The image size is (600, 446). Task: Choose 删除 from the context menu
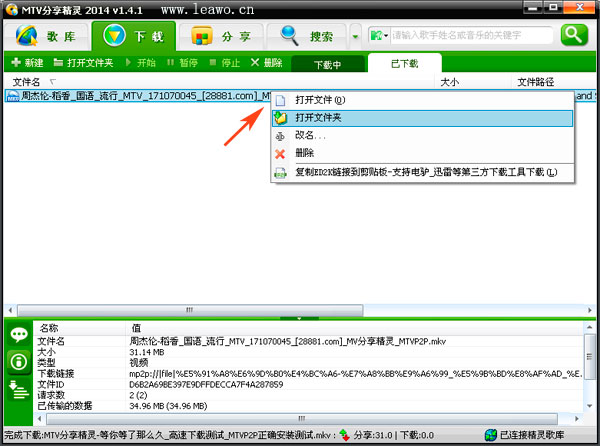[422, 153]
